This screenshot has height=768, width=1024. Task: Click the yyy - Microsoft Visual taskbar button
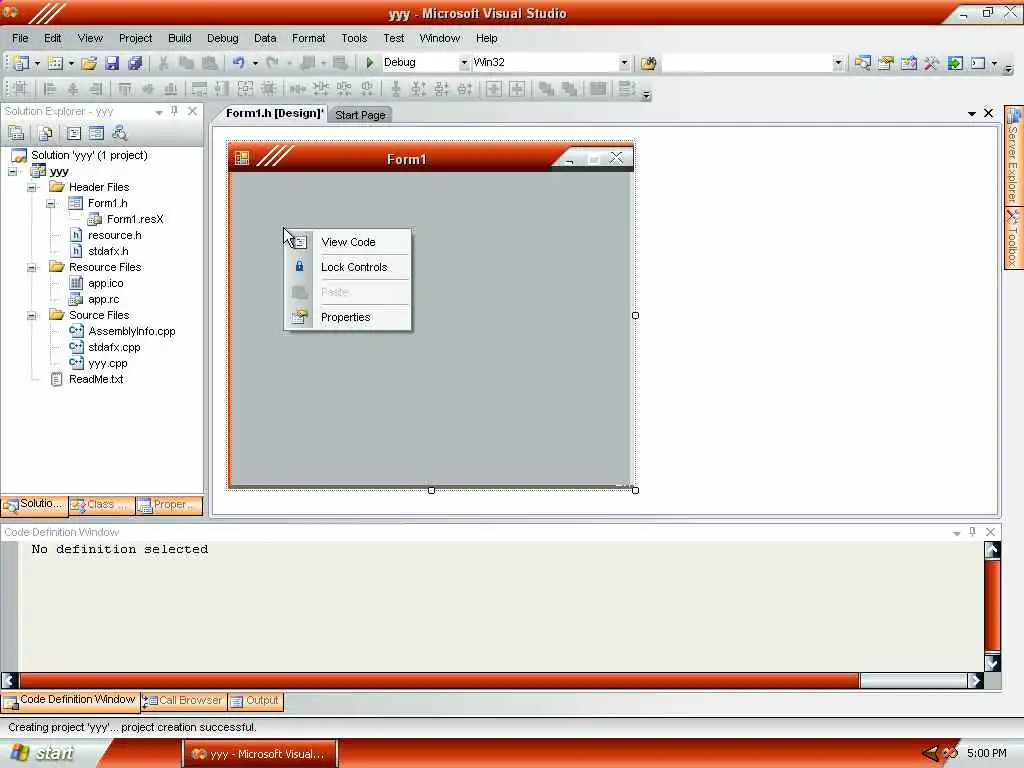click(259, 754)
